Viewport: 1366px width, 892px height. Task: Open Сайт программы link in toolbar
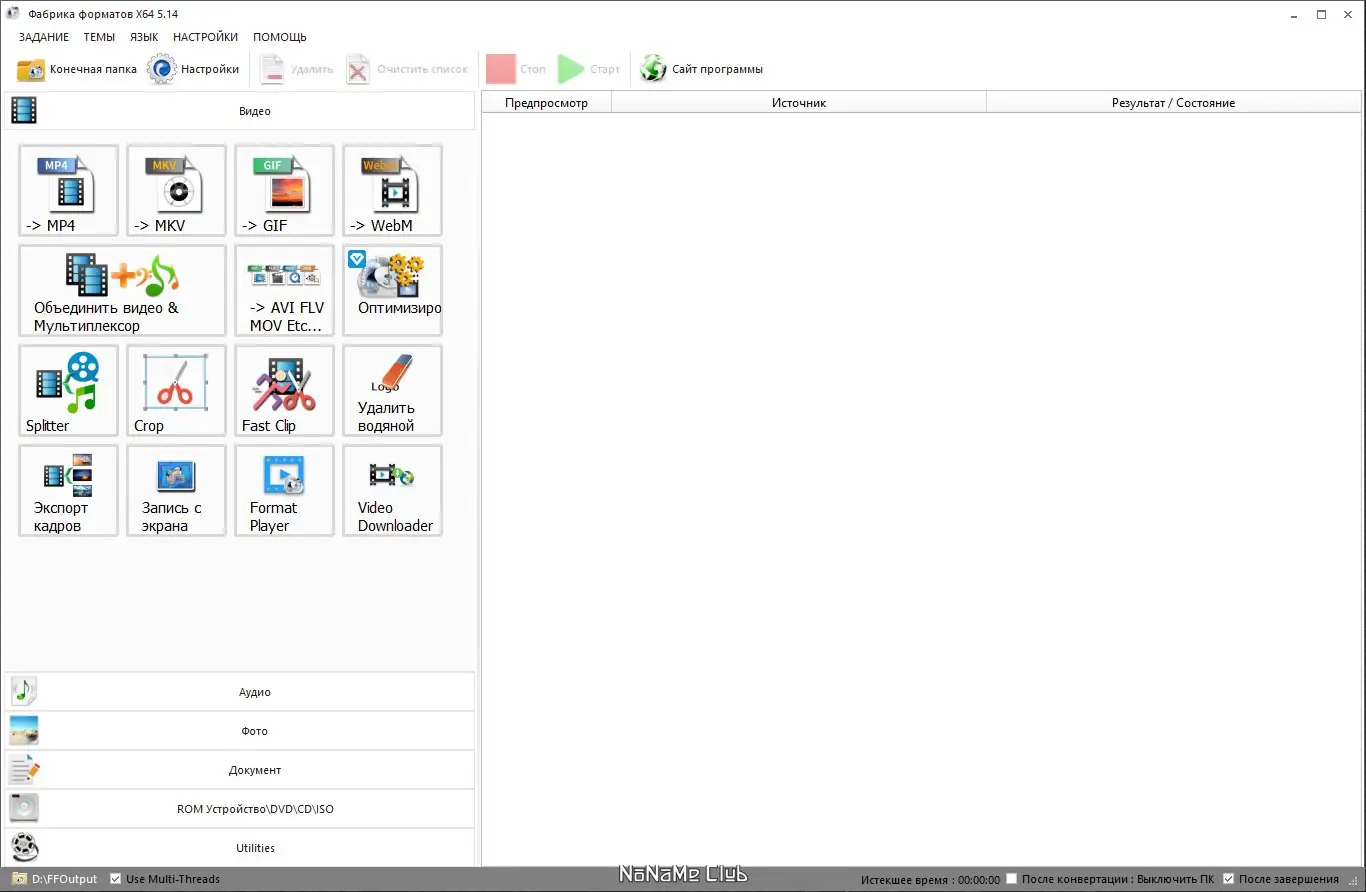point(702,69)
